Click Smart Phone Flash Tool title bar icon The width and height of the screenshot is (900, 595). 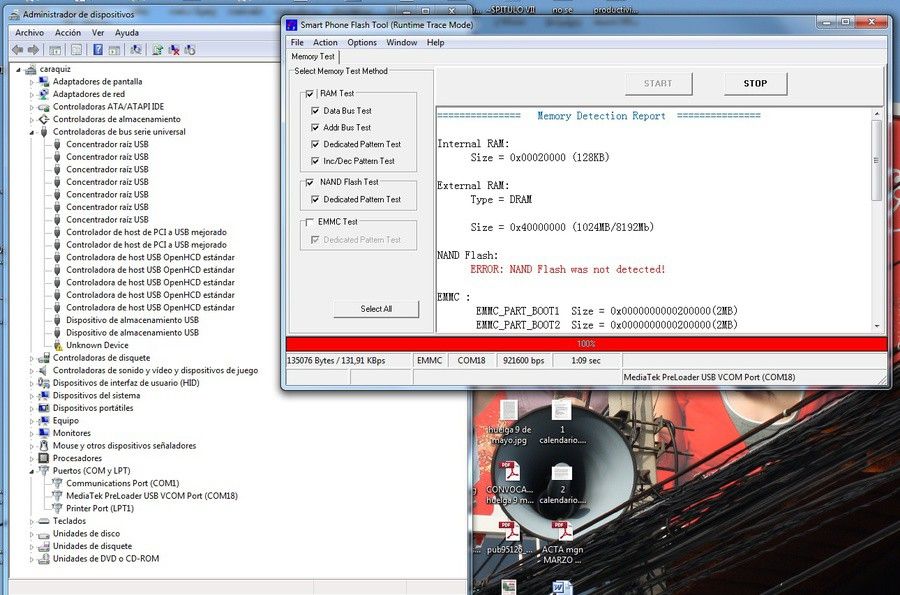pyautogui.click(x=292, y=25)
